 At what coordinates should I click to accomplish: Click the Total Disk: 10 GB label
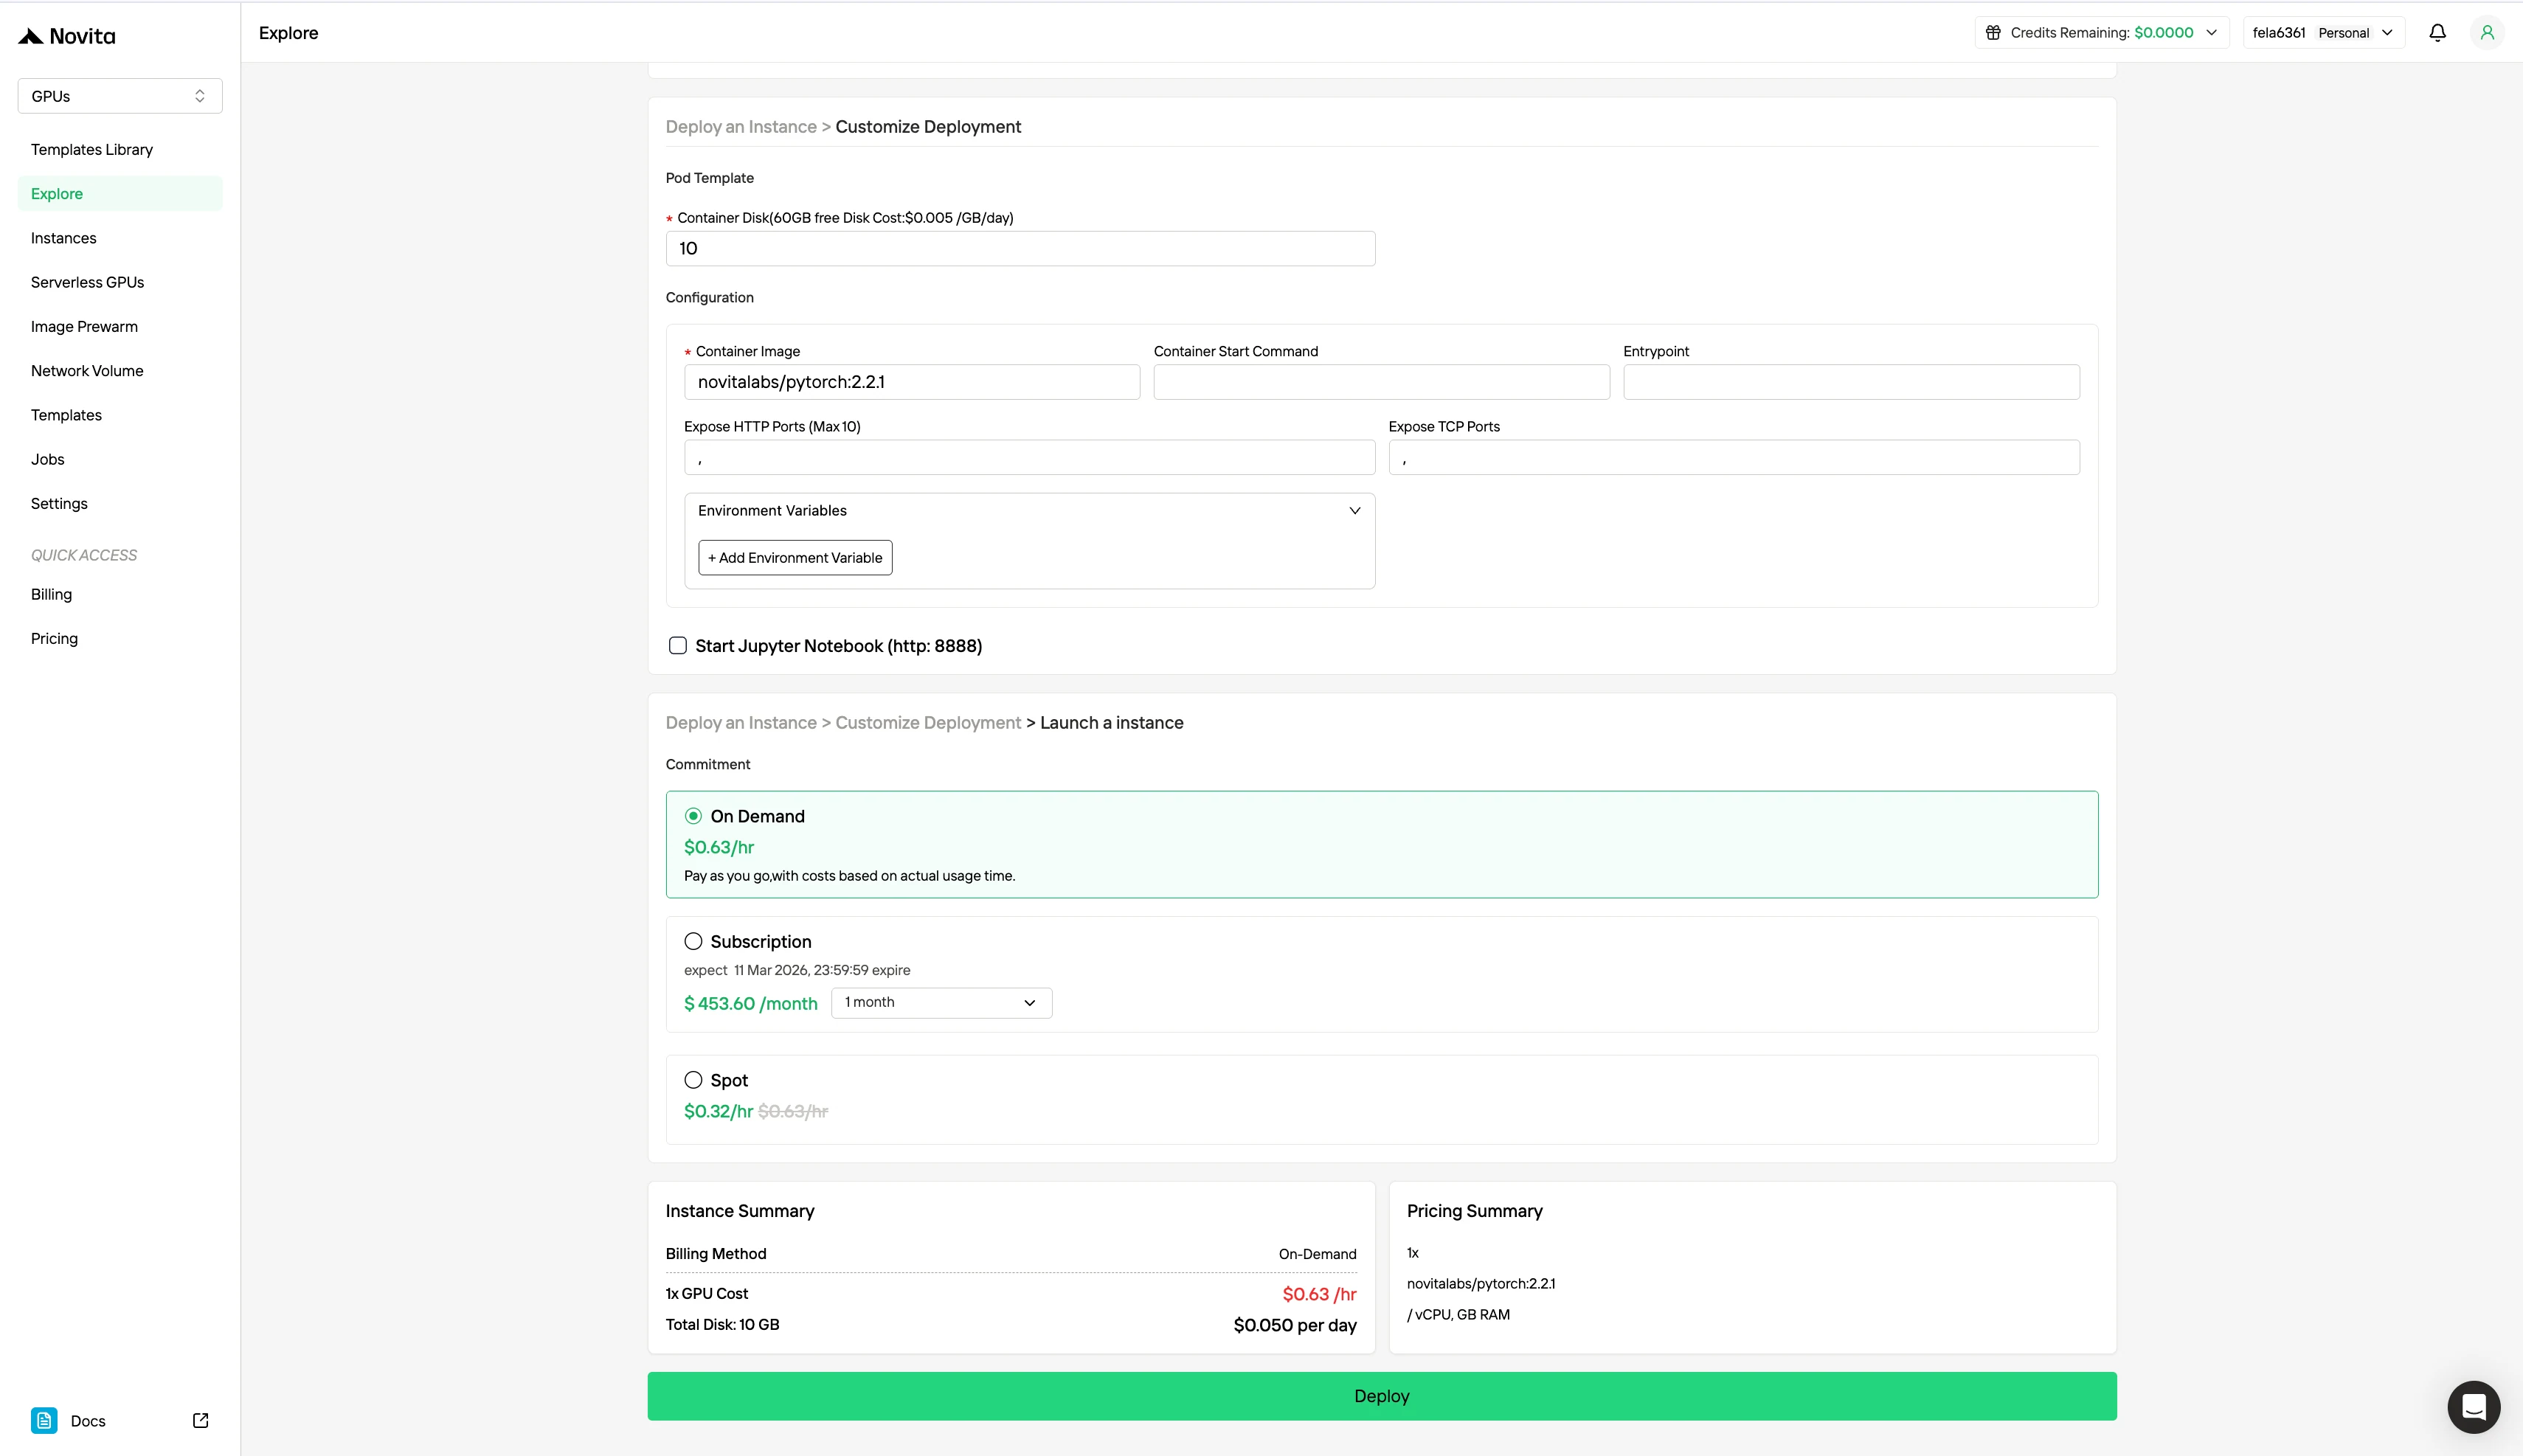(722, 1325)
